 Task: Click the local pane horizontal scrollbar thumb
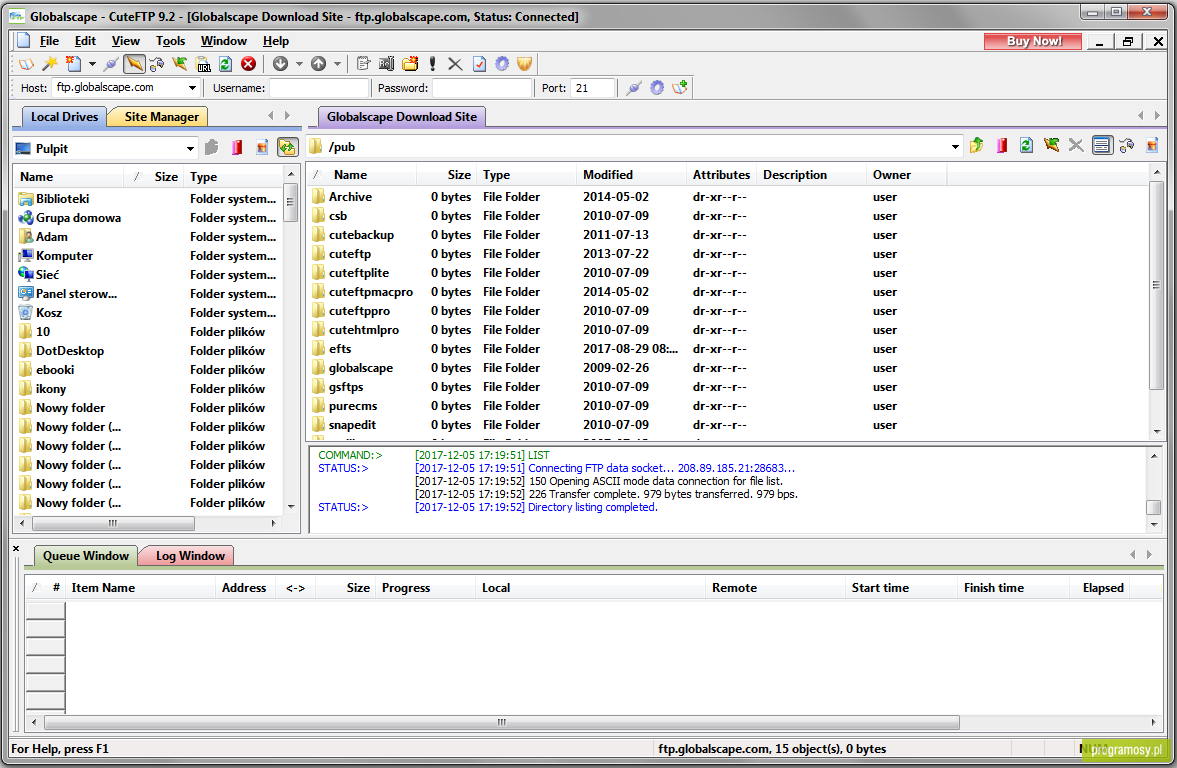(113, 523)
